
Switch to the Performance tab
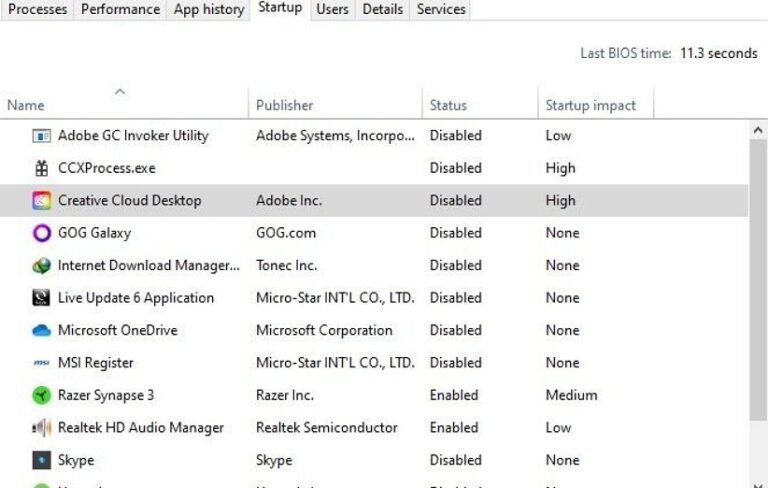[x=120, y=9]
